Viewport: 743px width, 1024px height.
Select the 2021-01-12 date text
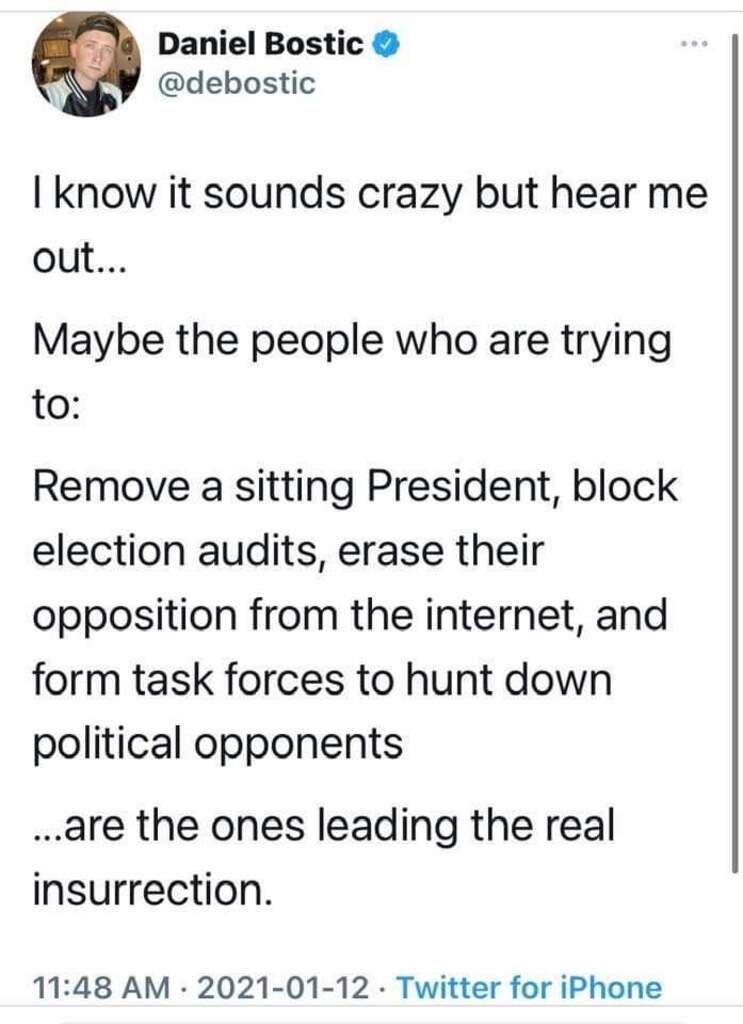tap(282, 987)
